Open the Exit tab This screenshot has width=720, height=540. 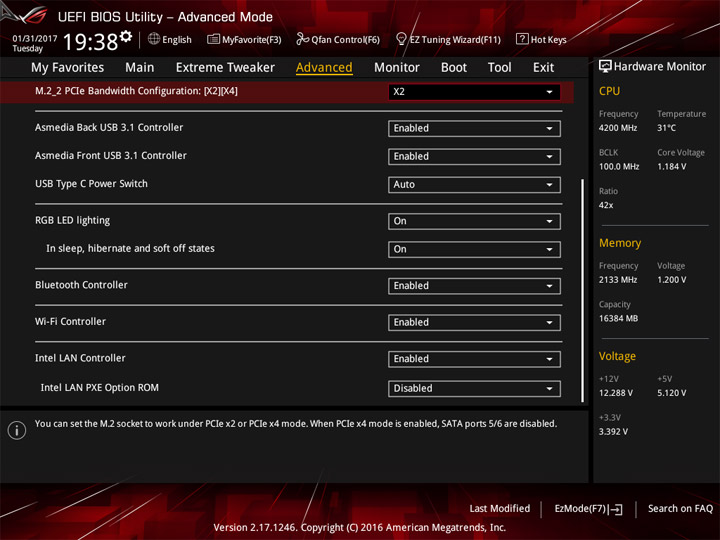tap(543, 68)
